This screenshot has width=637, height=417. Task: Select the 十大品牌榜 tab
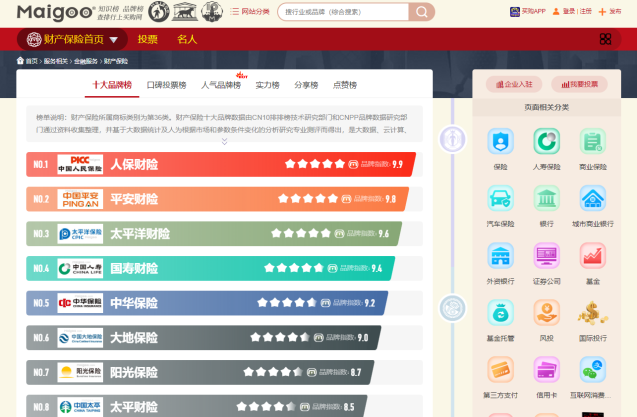pos(112,85)
